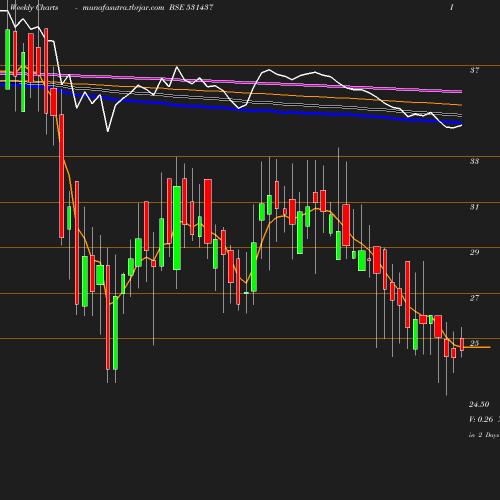Click the 'munafasutra.tbrjar.com' watermark text

tap(123, 8)
